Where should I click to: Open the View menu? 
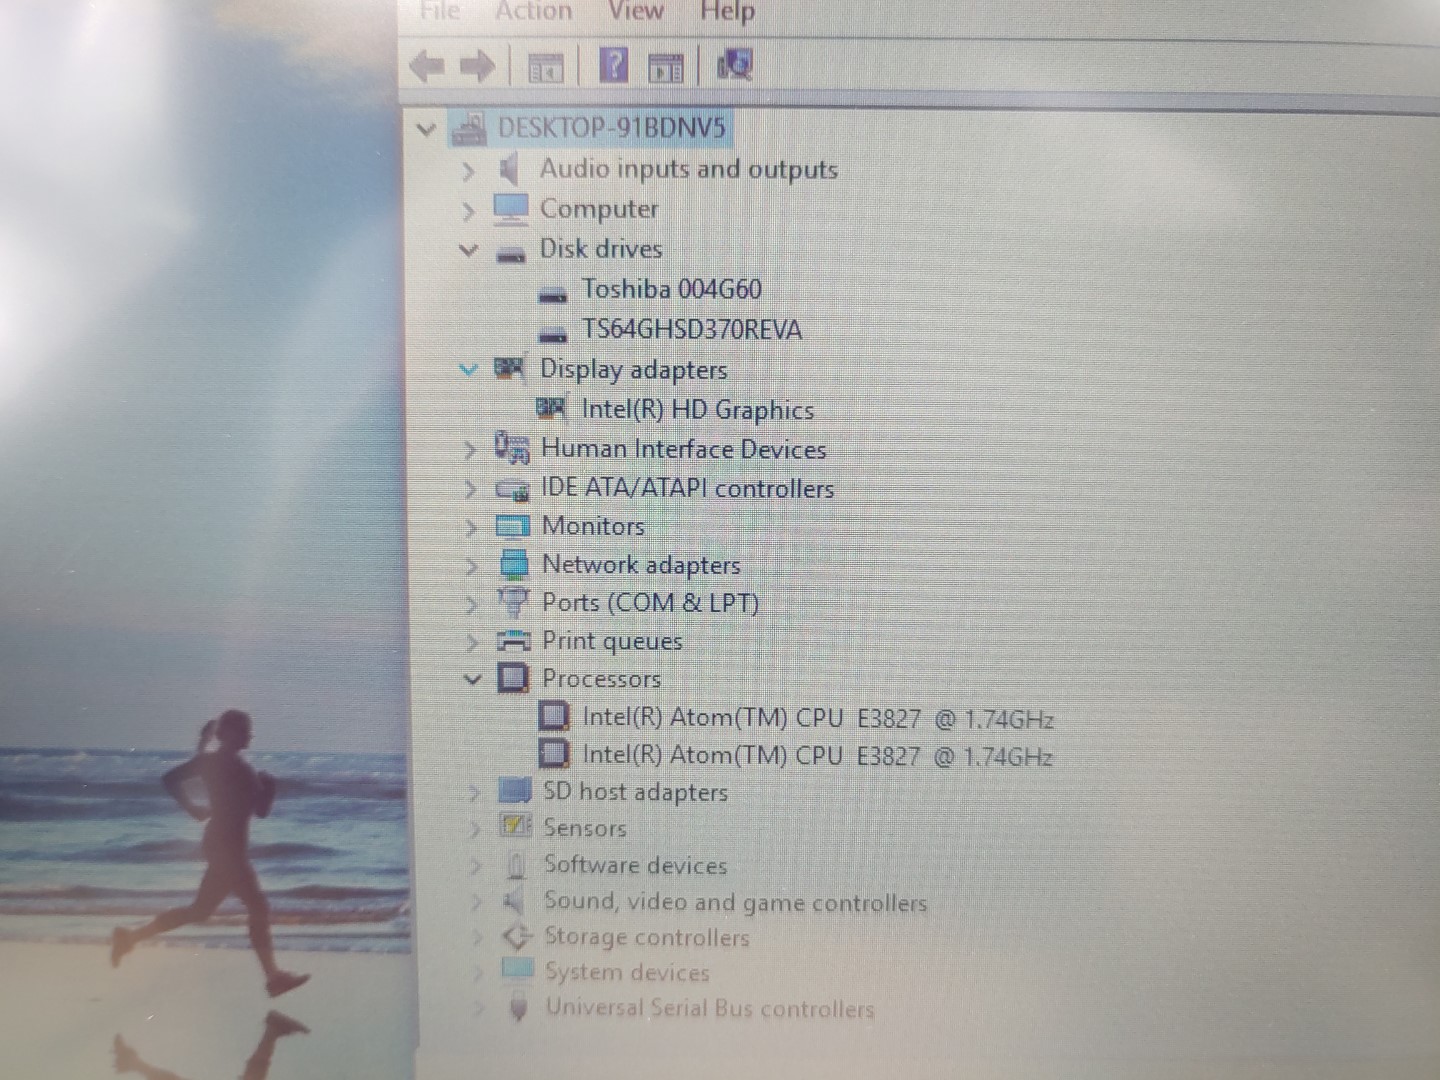click(x=634, y=11)
